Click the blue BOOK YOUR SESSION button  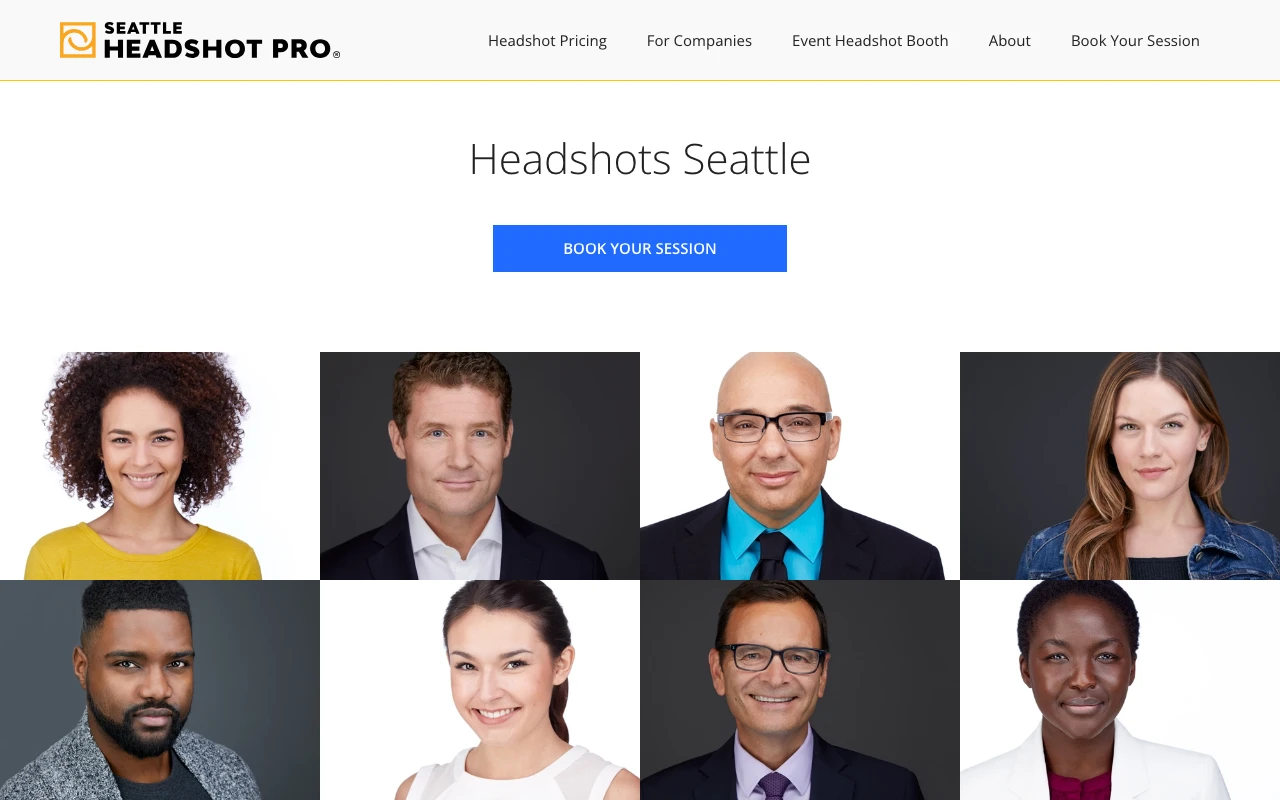[x=640, y=248]
